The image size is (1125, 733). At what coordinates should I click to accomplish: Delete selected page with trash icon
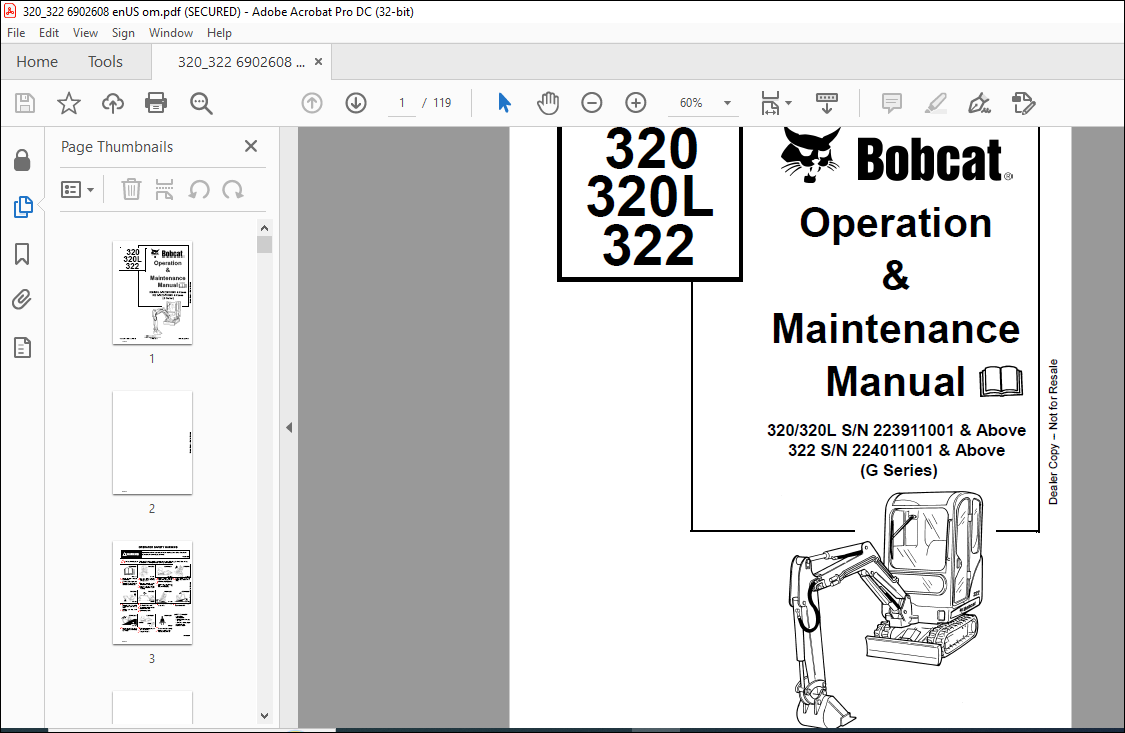click(131, 189)
